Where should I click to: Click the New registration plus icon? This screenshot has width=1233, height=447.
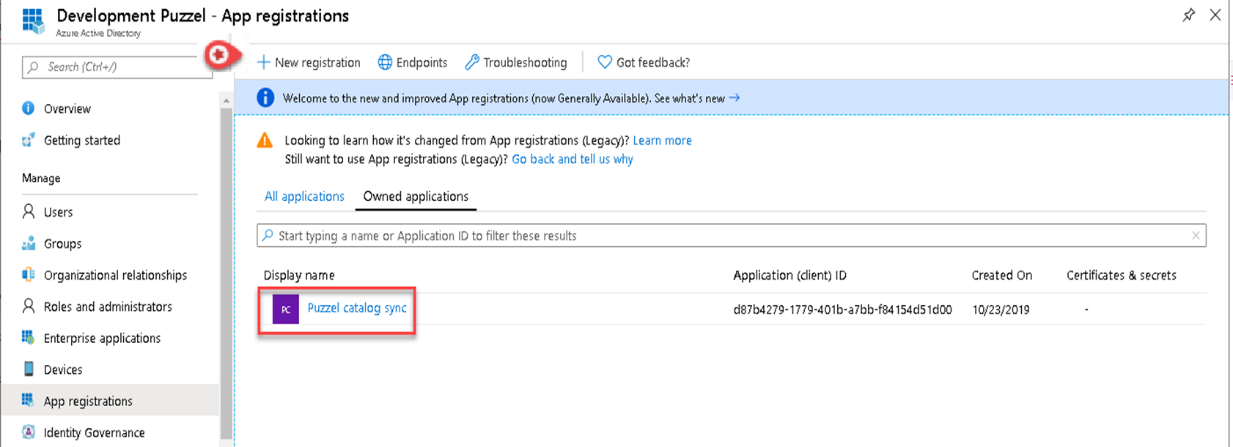point(264,62)
